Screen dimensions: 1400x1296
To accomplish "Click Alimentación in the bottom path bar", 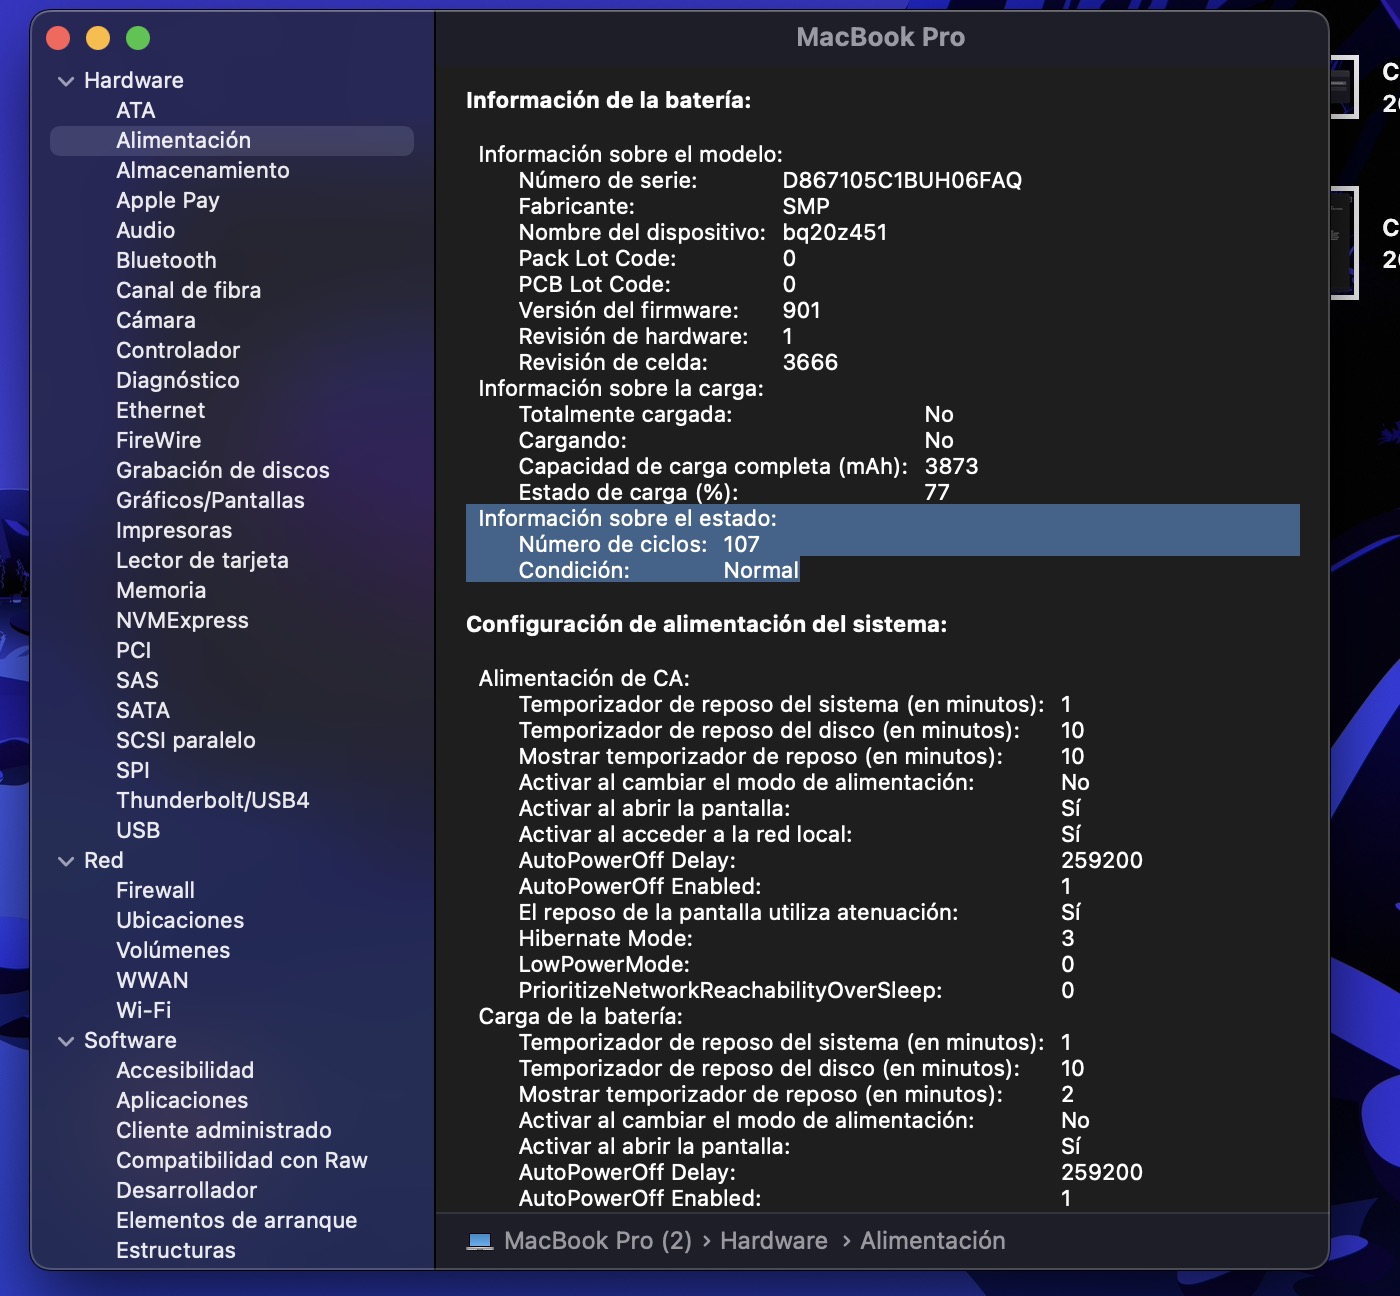I will [932, 1241].
